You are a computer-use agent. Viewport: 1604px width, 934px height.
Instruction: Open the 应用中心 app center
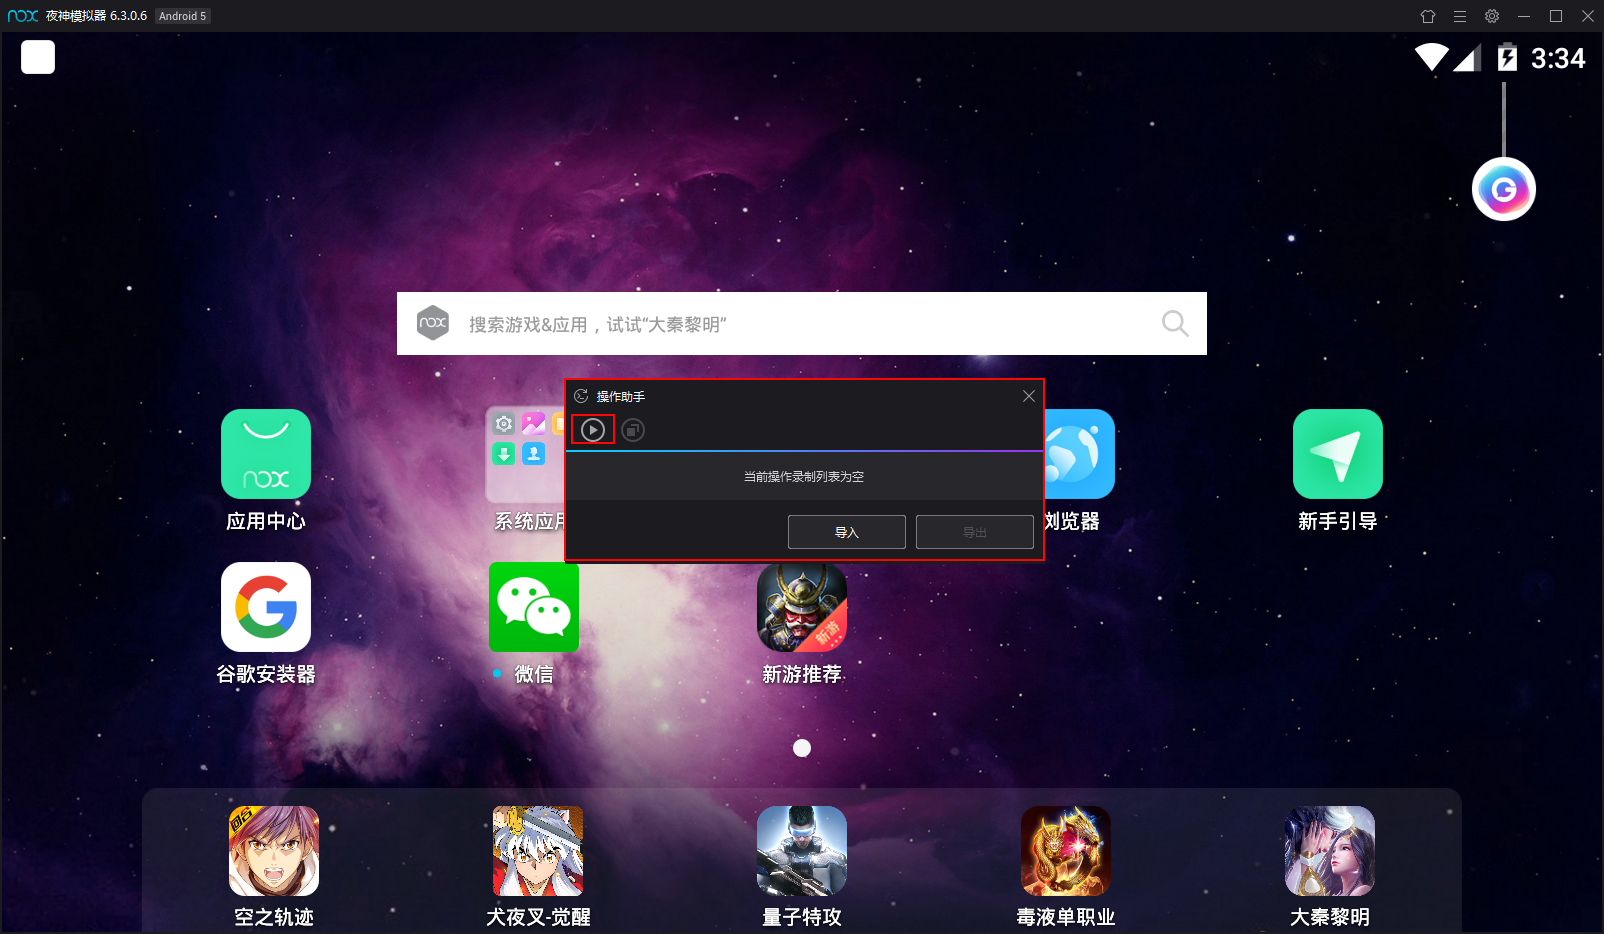[x=265, y=454]
